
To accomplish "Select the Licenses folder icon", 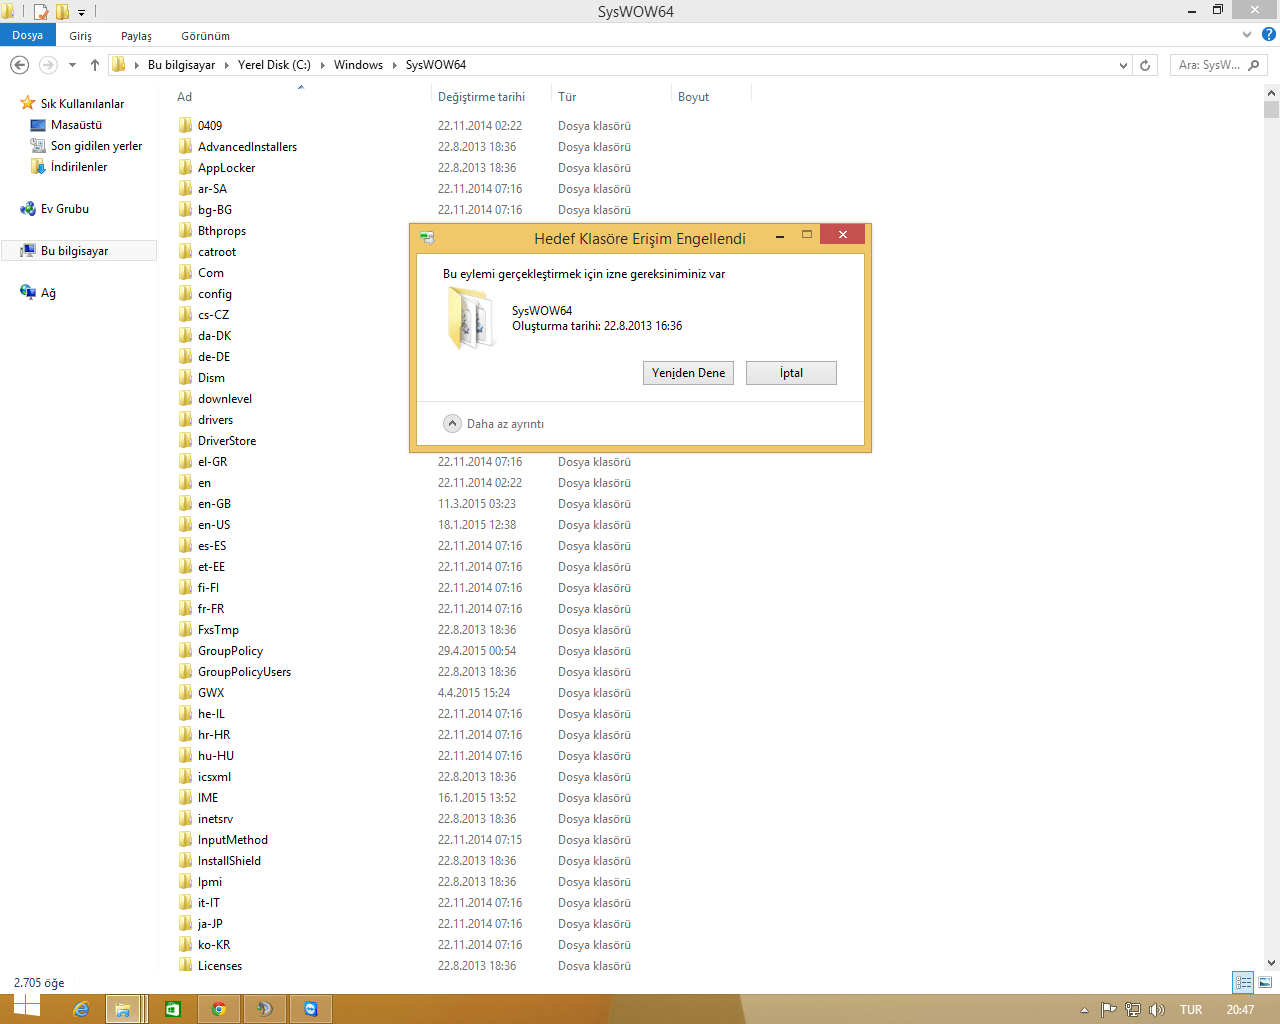I will click(x=186, y=966).
